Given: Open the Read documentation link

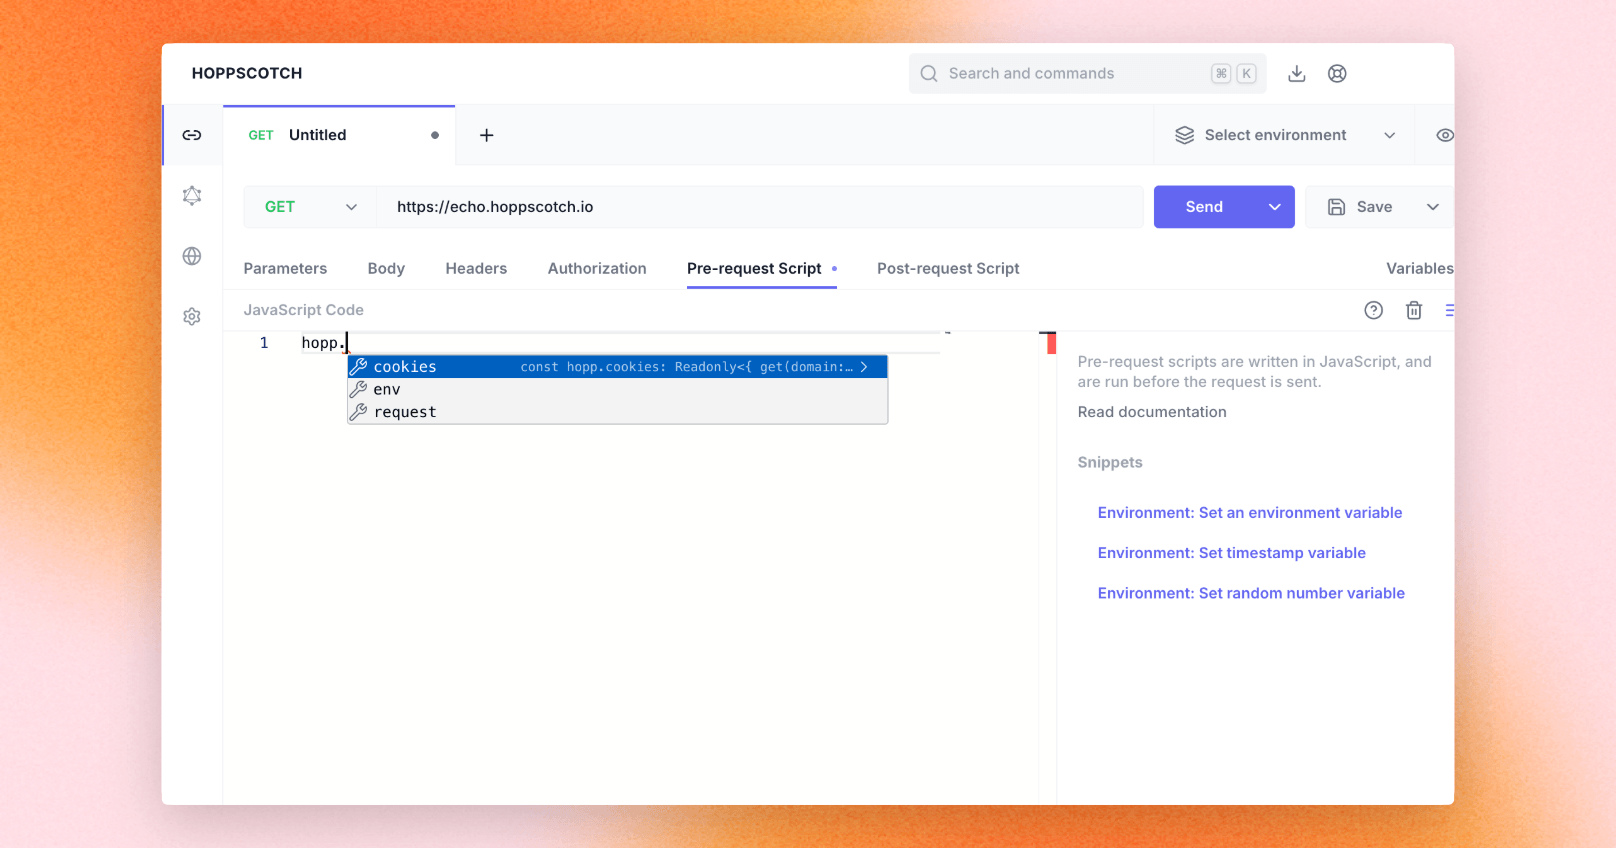Looking at the screenshot, I should 1151,412.
